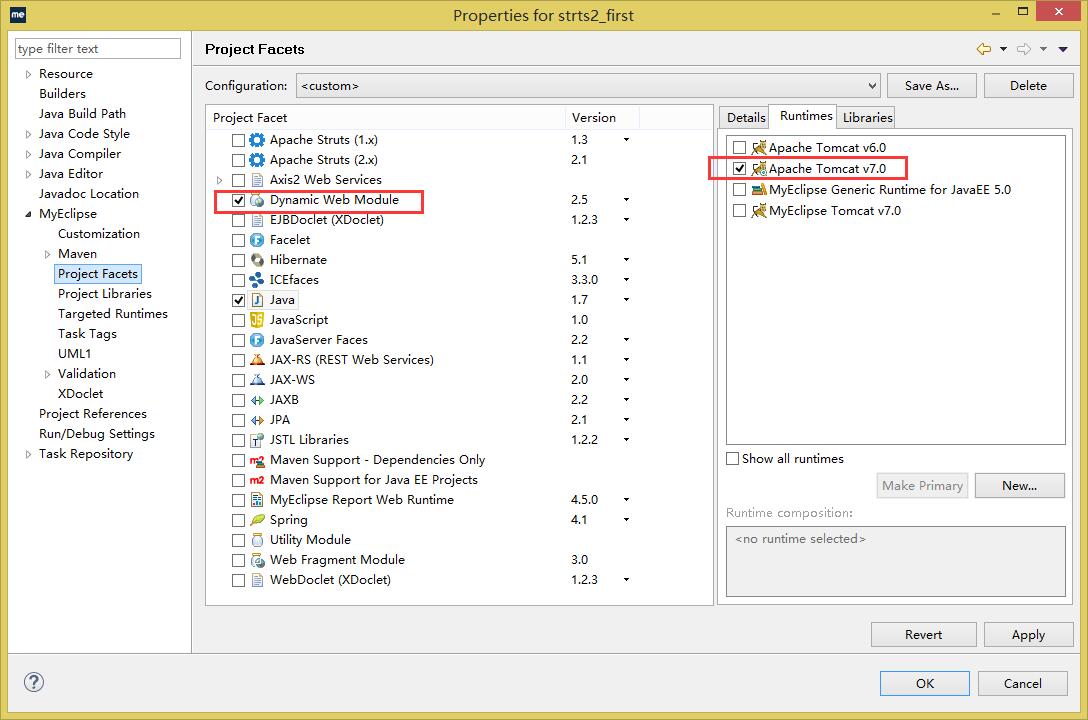Click the Web Fragment Module icon

point(257,560)
